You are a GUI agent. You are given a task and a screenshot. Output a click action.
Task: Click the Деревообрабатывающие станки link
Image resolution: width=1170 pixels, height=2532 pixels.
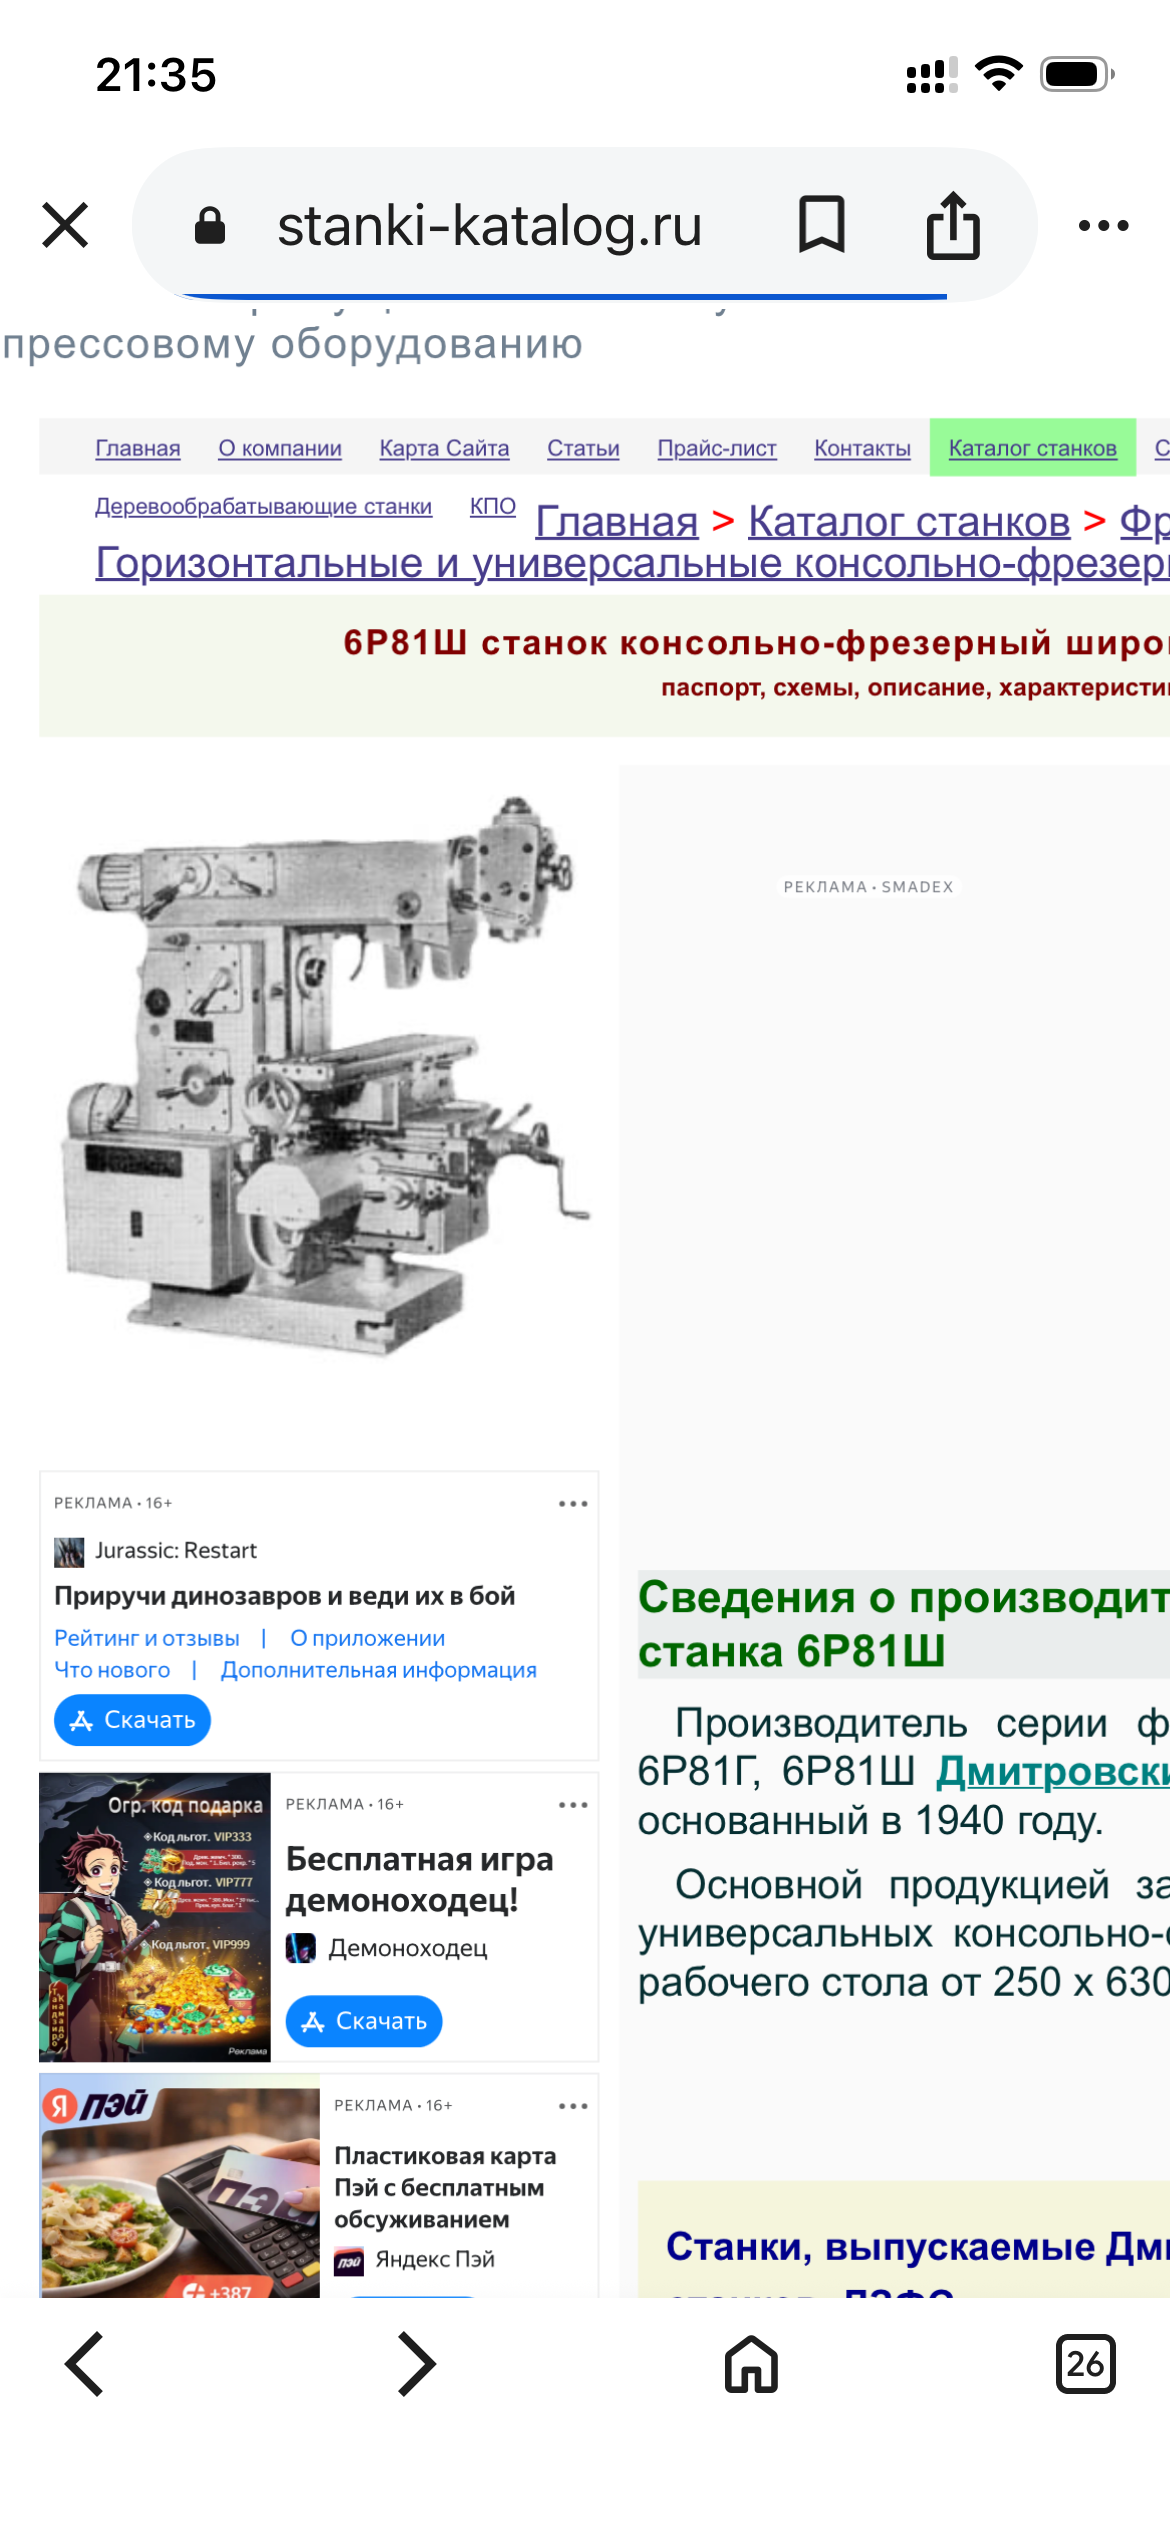(263, 506)
